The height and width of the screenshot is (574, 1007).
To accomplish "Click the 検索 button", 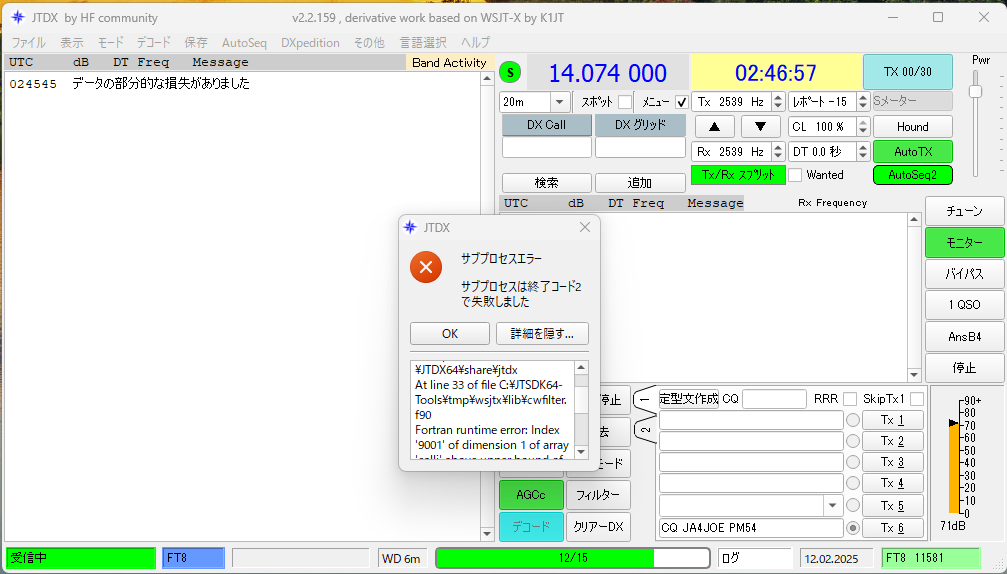I will coord(547,183).
